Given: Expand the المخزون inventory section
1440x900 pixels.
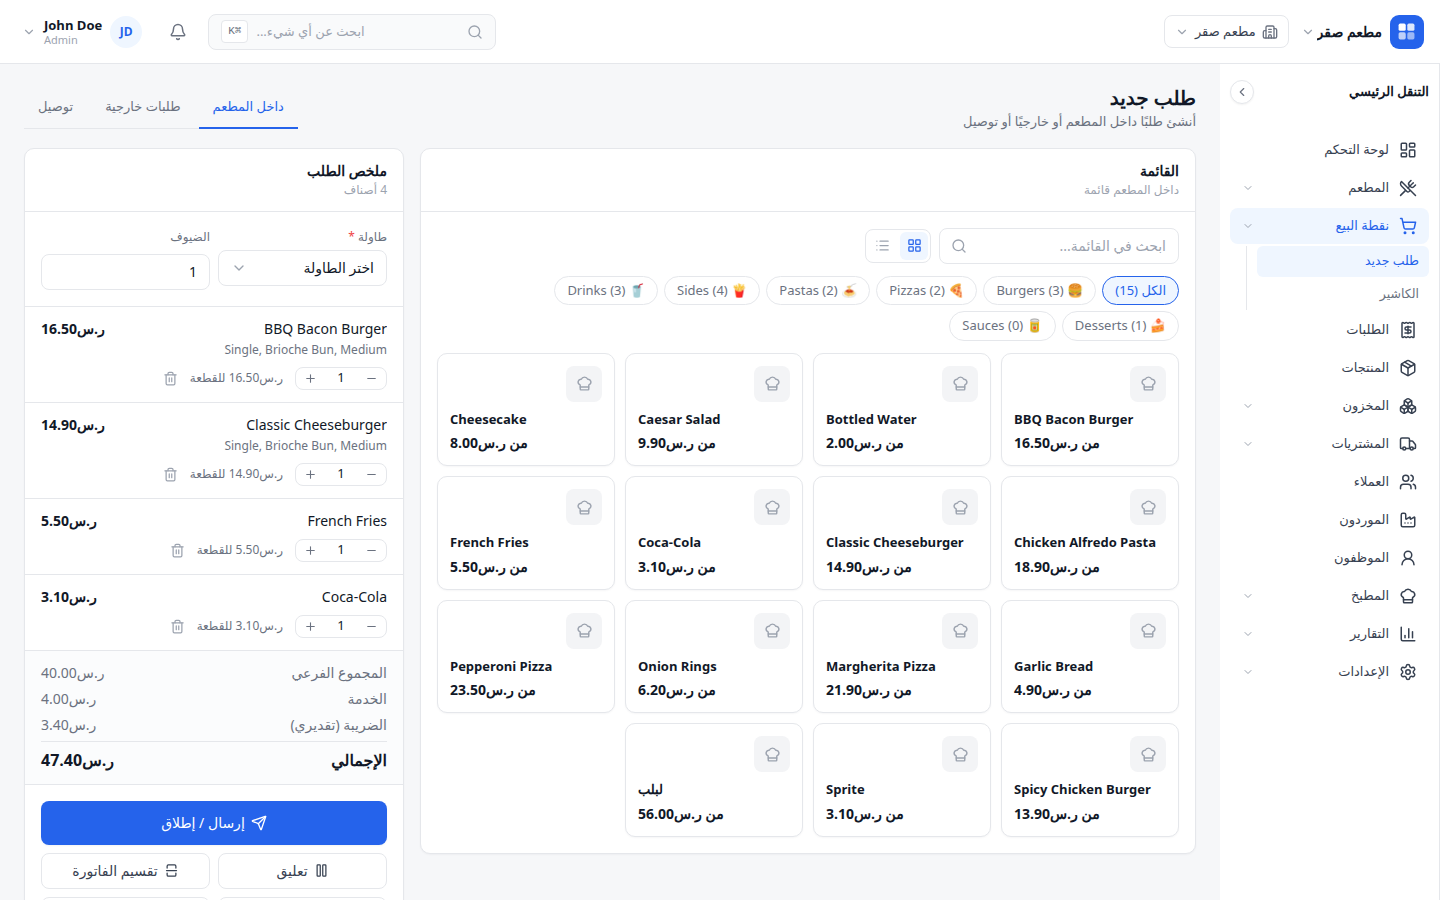Looking at the screenshot, I should pos(1329,406).
